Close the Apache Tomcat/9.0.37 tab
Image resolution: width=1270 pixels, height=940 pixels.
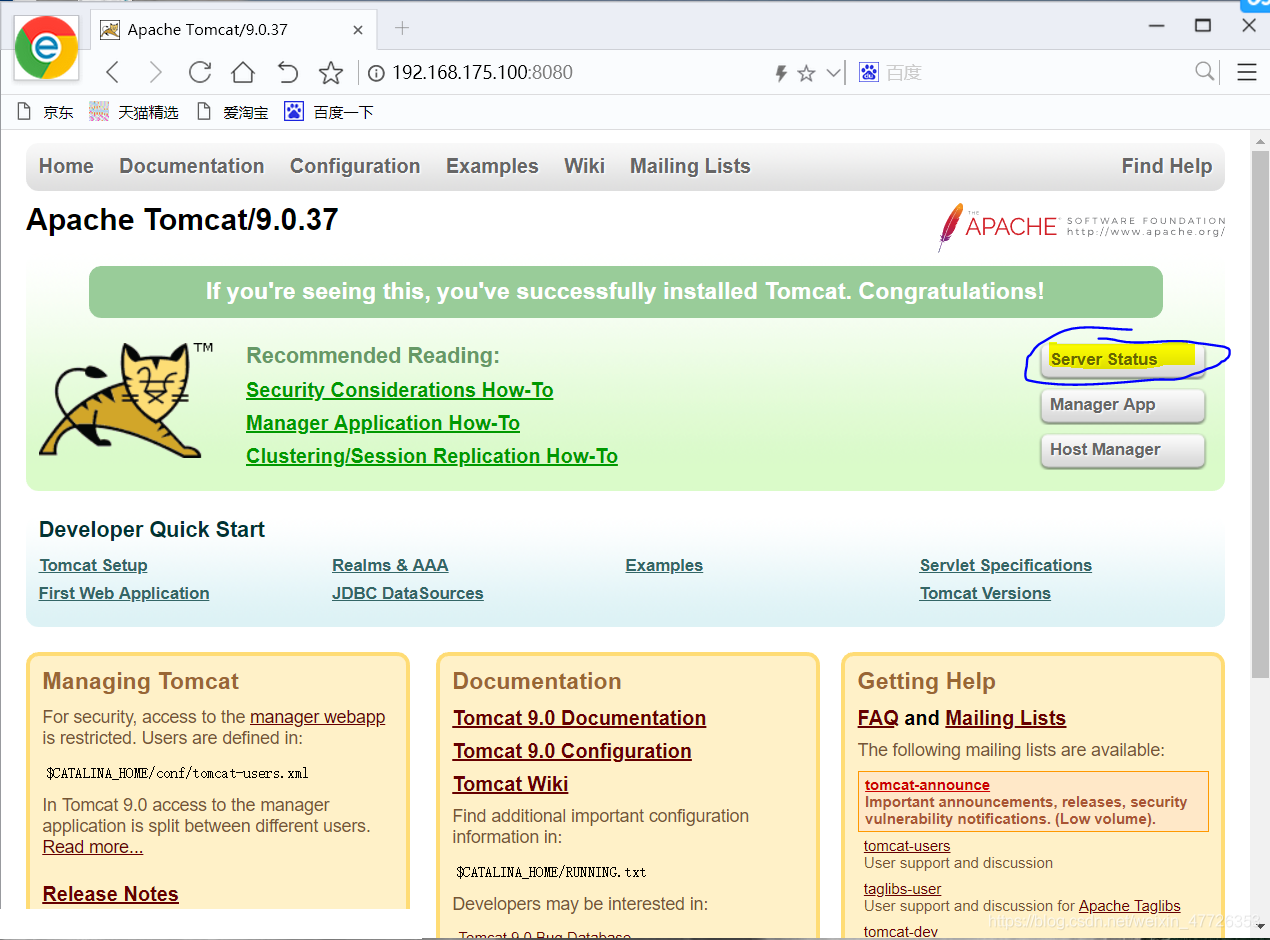[x=358, y=30]
